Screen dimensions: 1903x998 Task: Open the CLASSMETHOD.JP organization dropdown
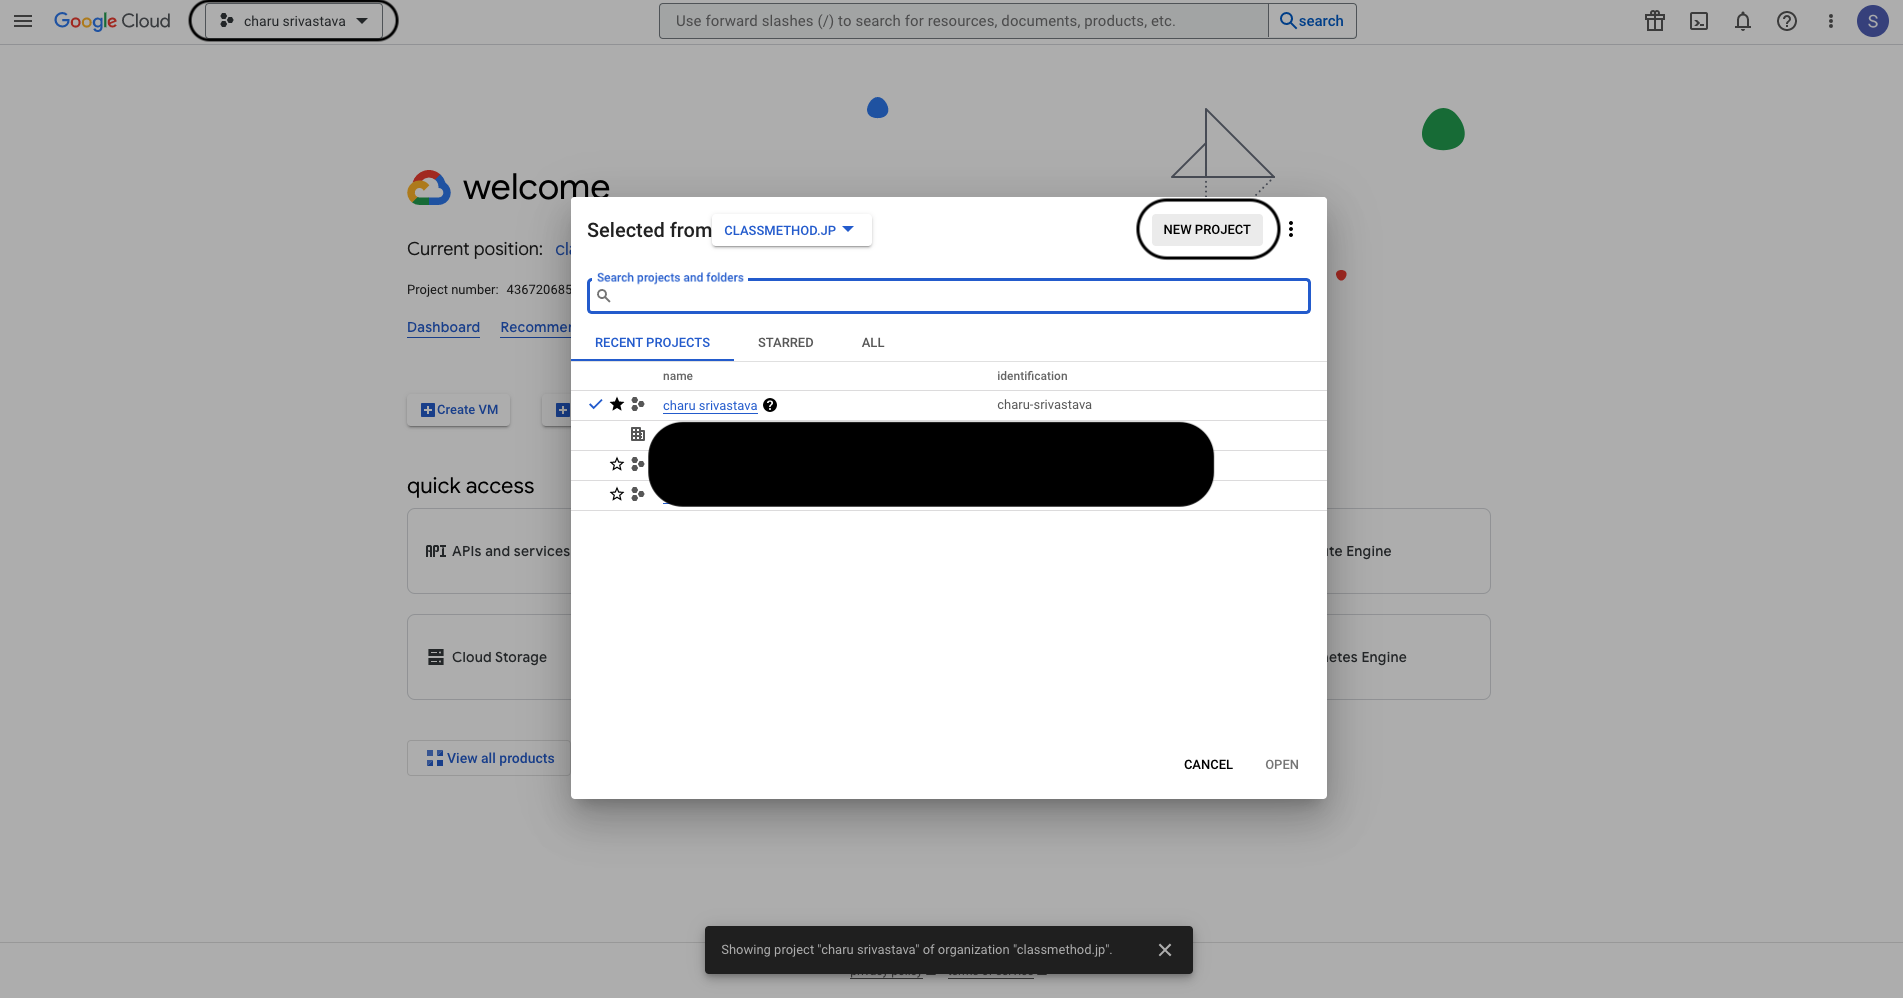click(791, 229)
